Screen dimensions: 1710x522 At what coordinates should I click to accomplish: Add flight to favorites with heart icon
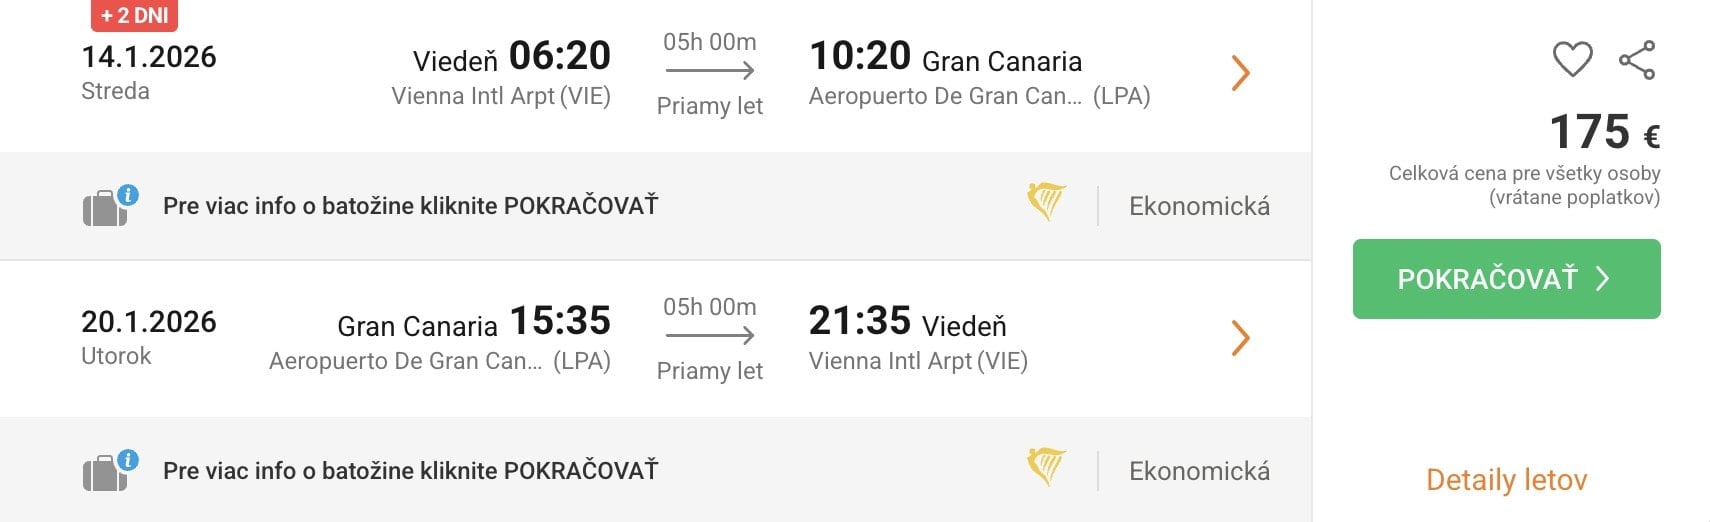(1572, 59)
